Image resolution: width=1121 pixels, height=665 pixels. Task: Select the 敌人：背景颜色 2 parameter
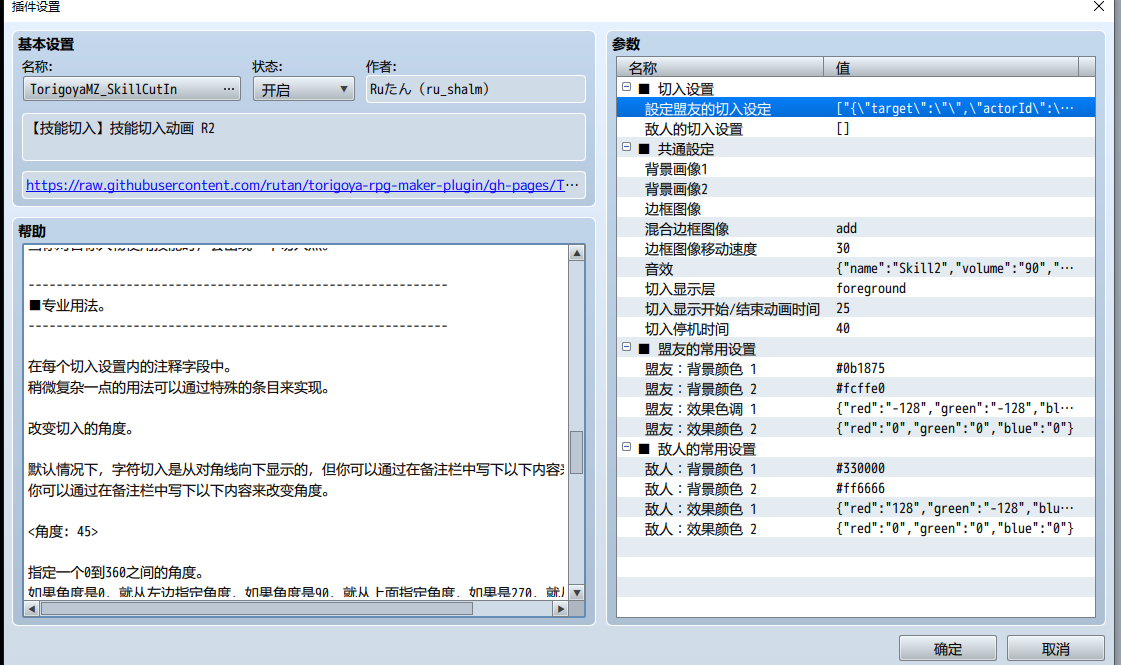(x=856, y=488)
